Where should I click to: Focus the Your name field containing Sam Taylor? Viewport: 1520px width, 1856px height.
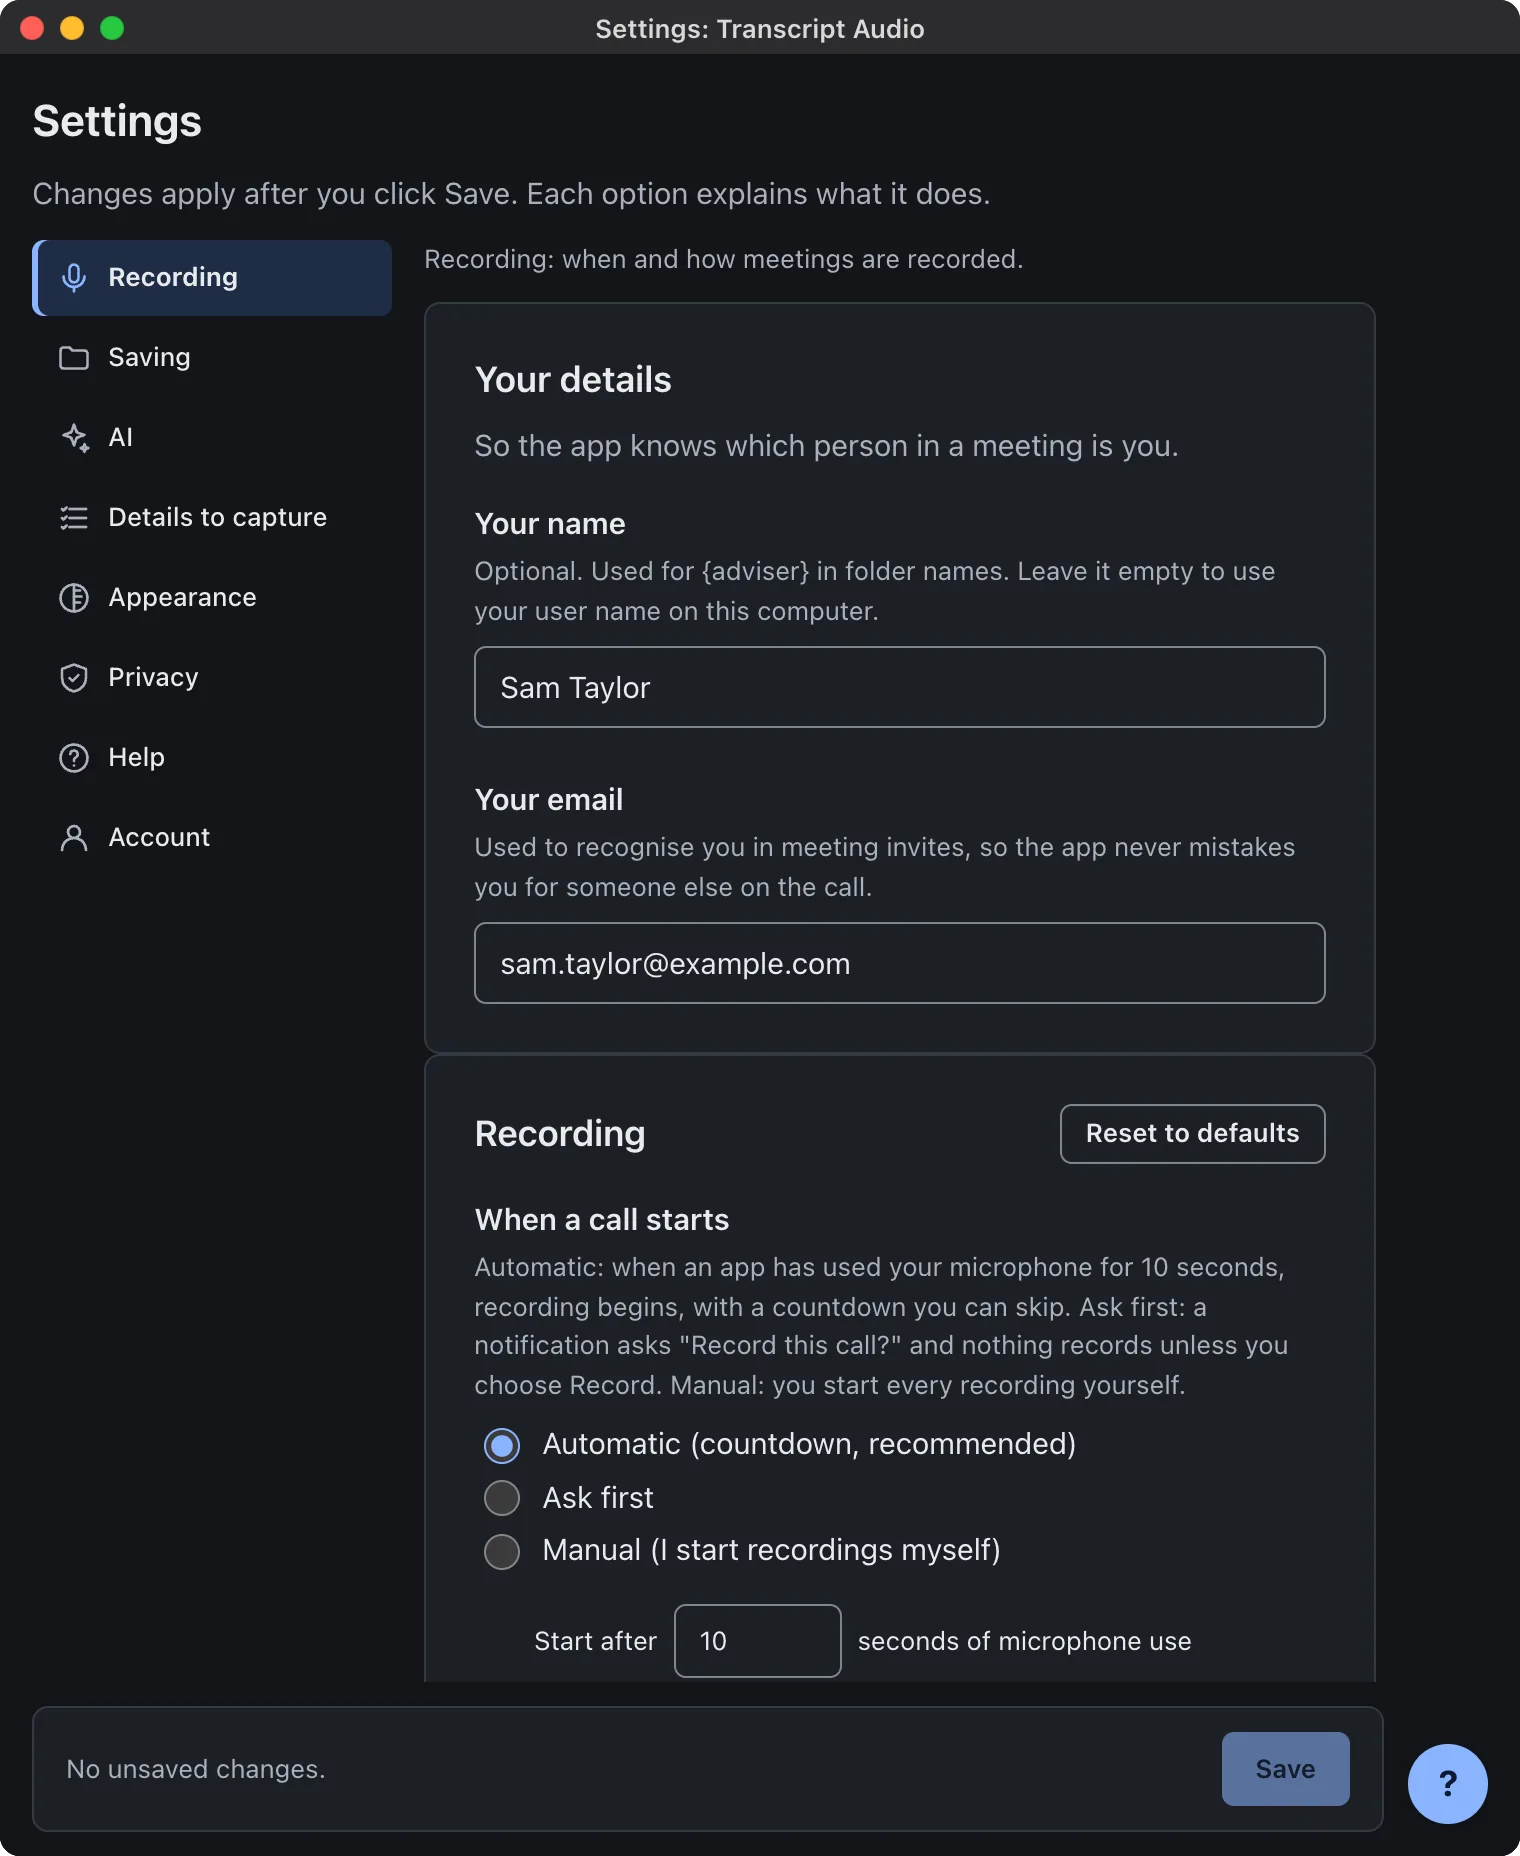(899, 687)
